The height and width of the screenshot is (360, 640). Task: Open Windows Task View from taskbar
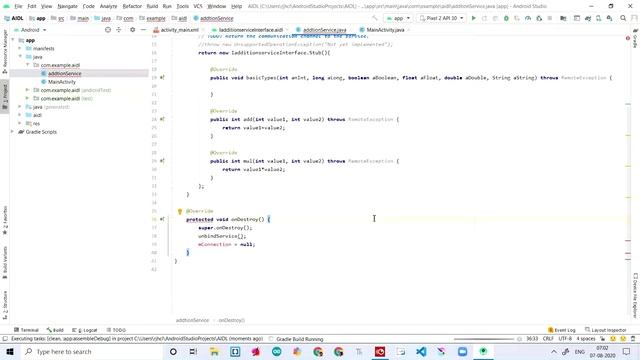click(193, 351)
